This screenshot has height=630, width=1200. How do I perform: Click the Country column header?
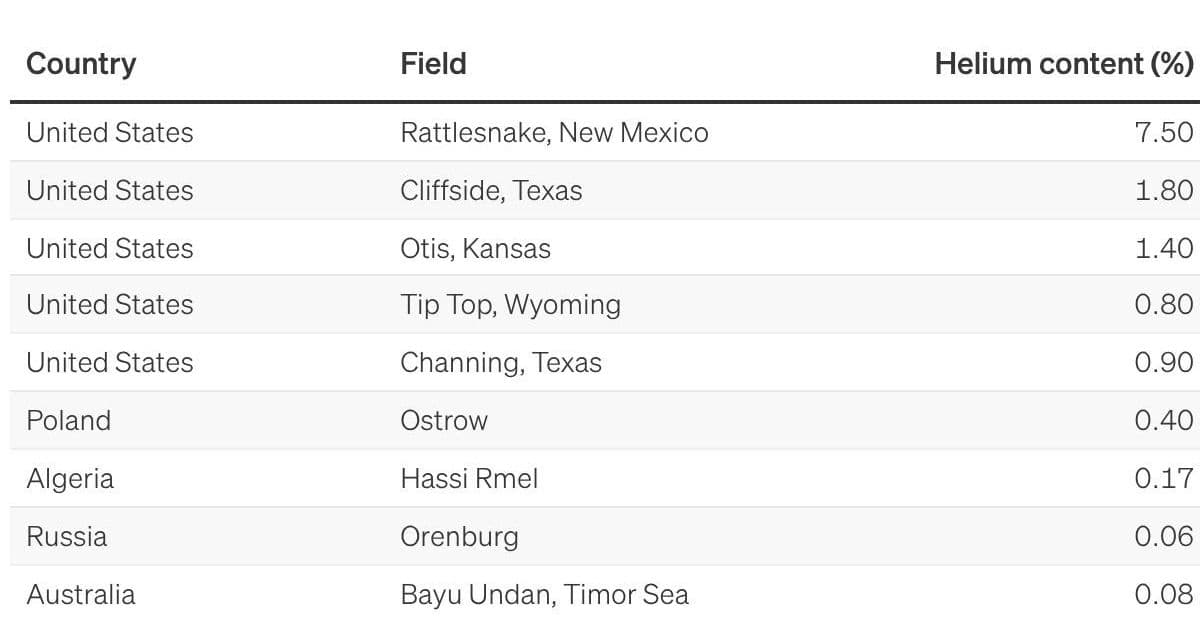pos(81,64)
